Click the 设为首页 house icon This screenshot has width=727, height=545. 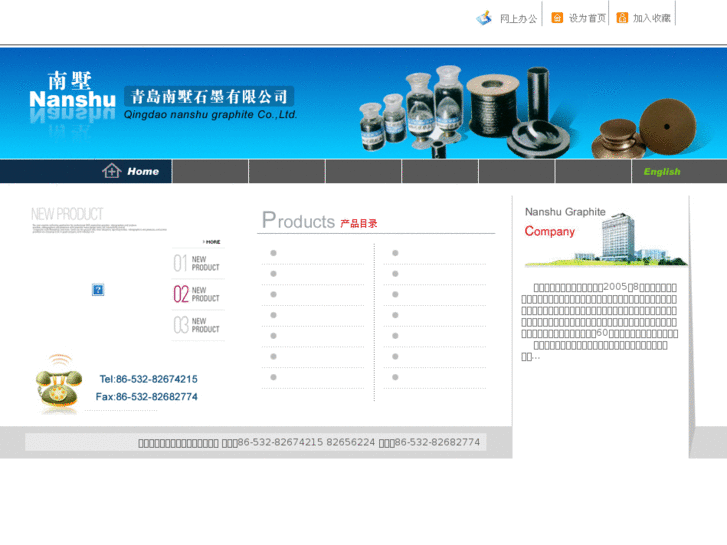557,18
